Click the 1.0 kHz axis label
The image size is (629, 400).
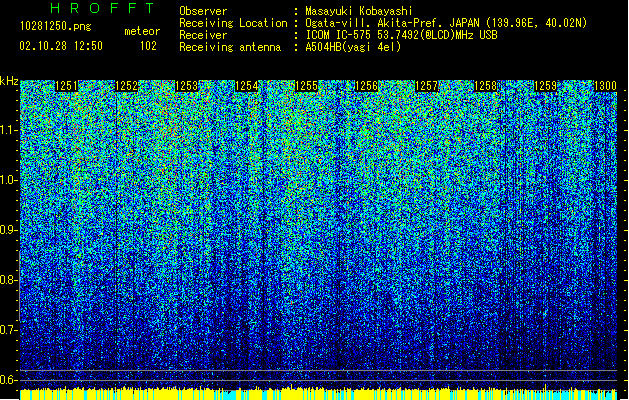8,180
